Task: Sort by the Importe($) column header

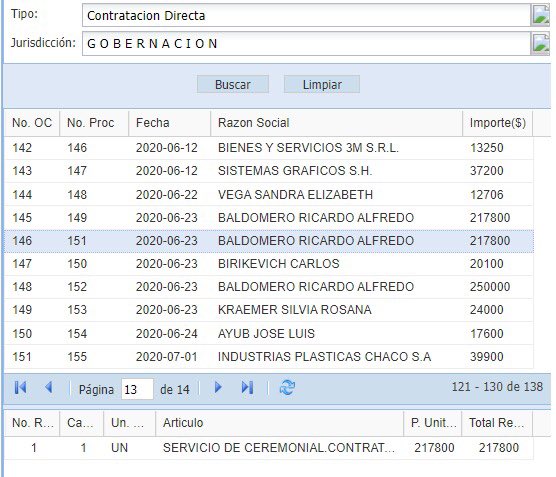Action: [x=497, y=123]
